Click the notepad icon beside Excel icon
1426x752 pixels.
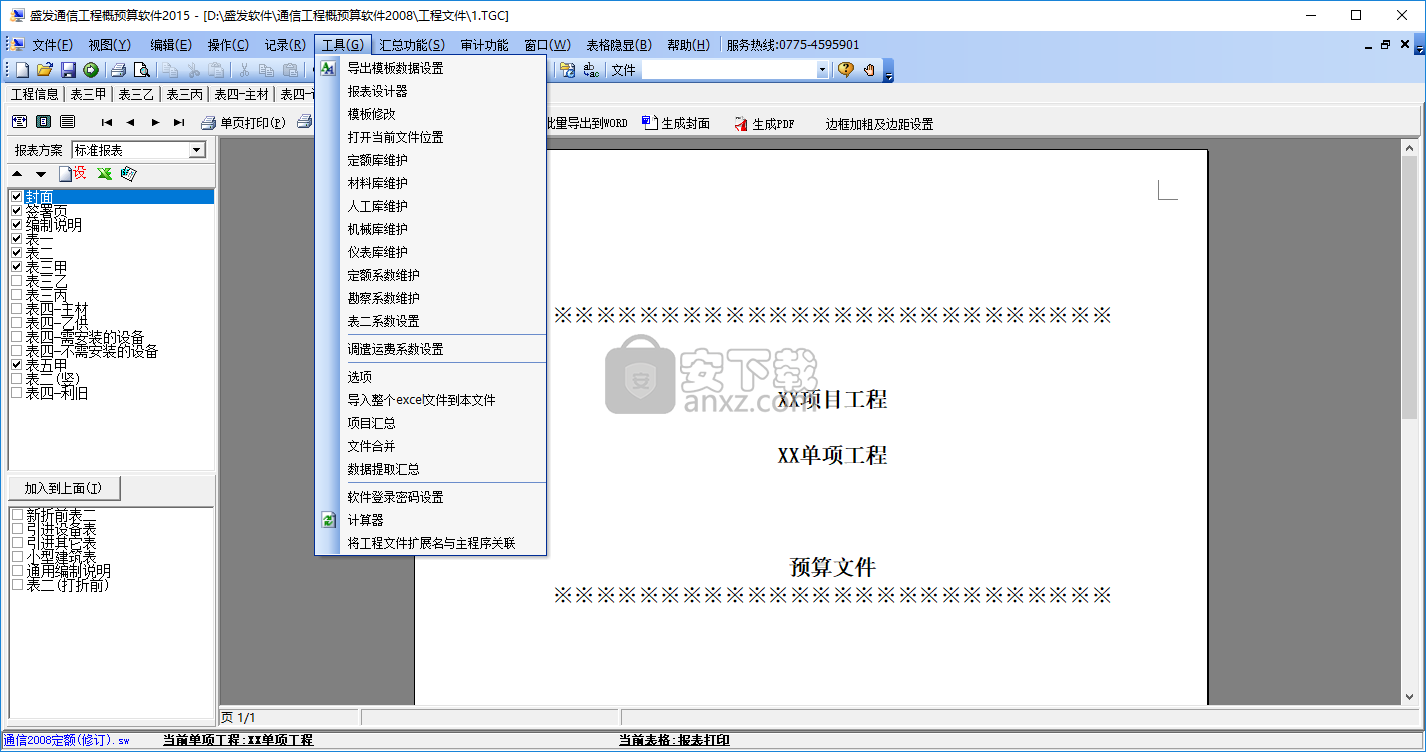pyautogui.click(x=128, y=174)
